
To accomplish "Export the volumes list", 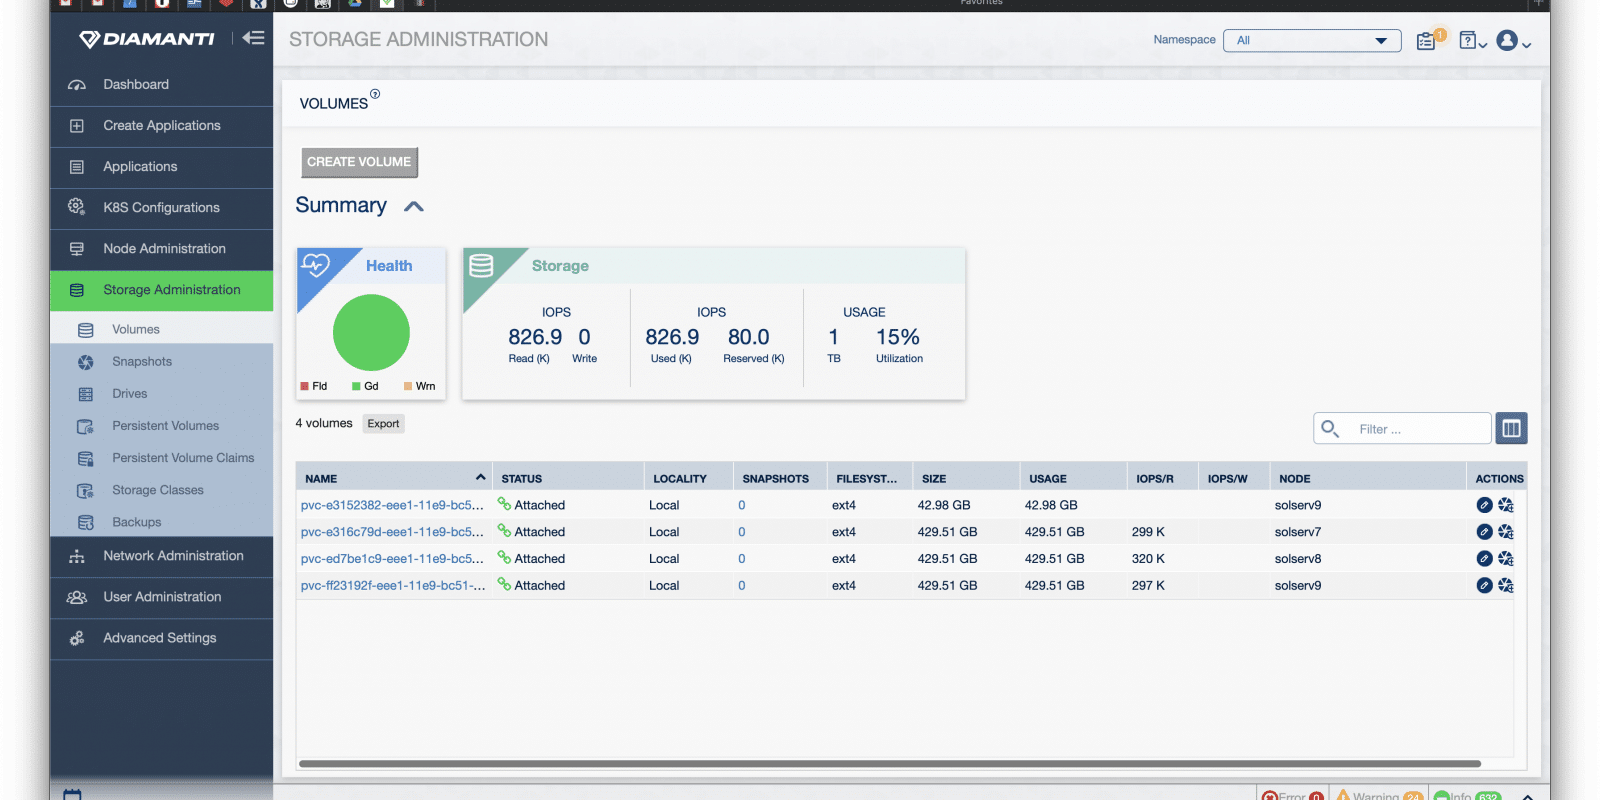I will click(x=383, y=424).
